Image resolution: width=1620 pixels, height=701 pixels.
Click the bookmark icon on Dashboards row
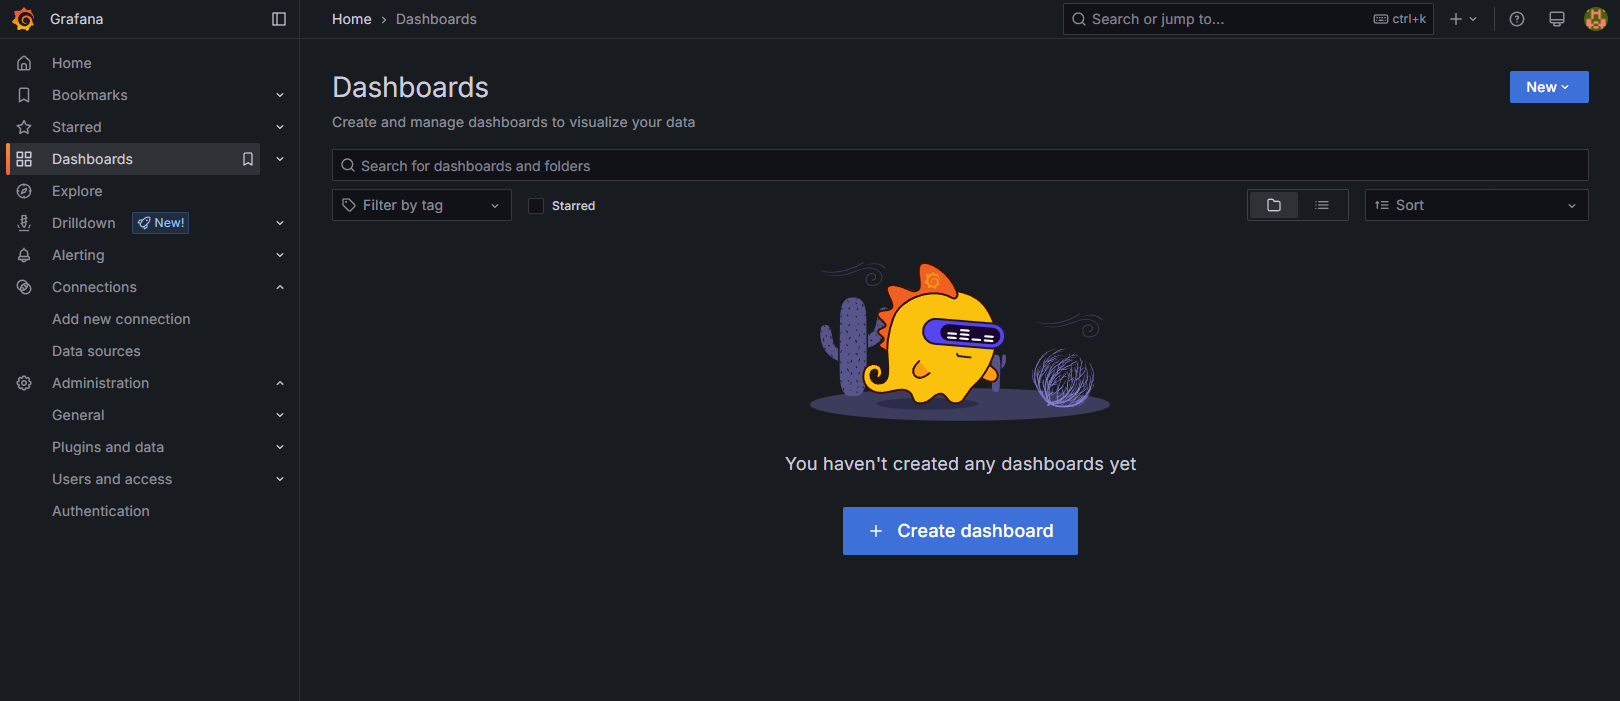pos(248,159)
